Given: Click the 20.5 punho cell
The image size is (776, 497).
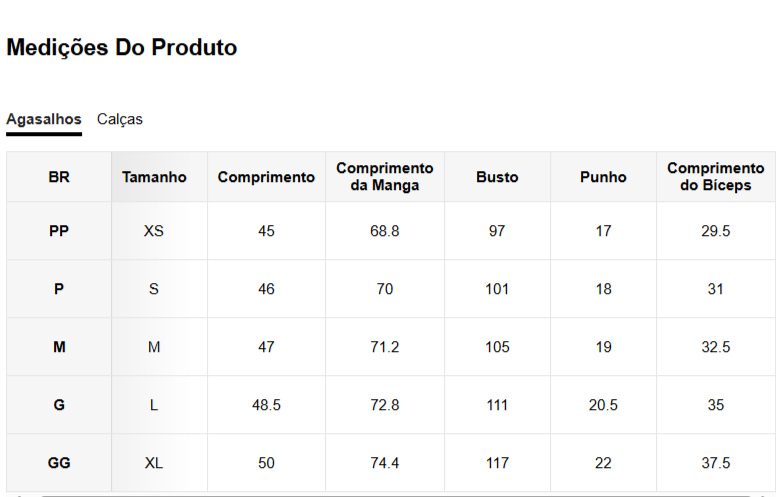Looking at the screenshot, I should [x=603, y=405].
